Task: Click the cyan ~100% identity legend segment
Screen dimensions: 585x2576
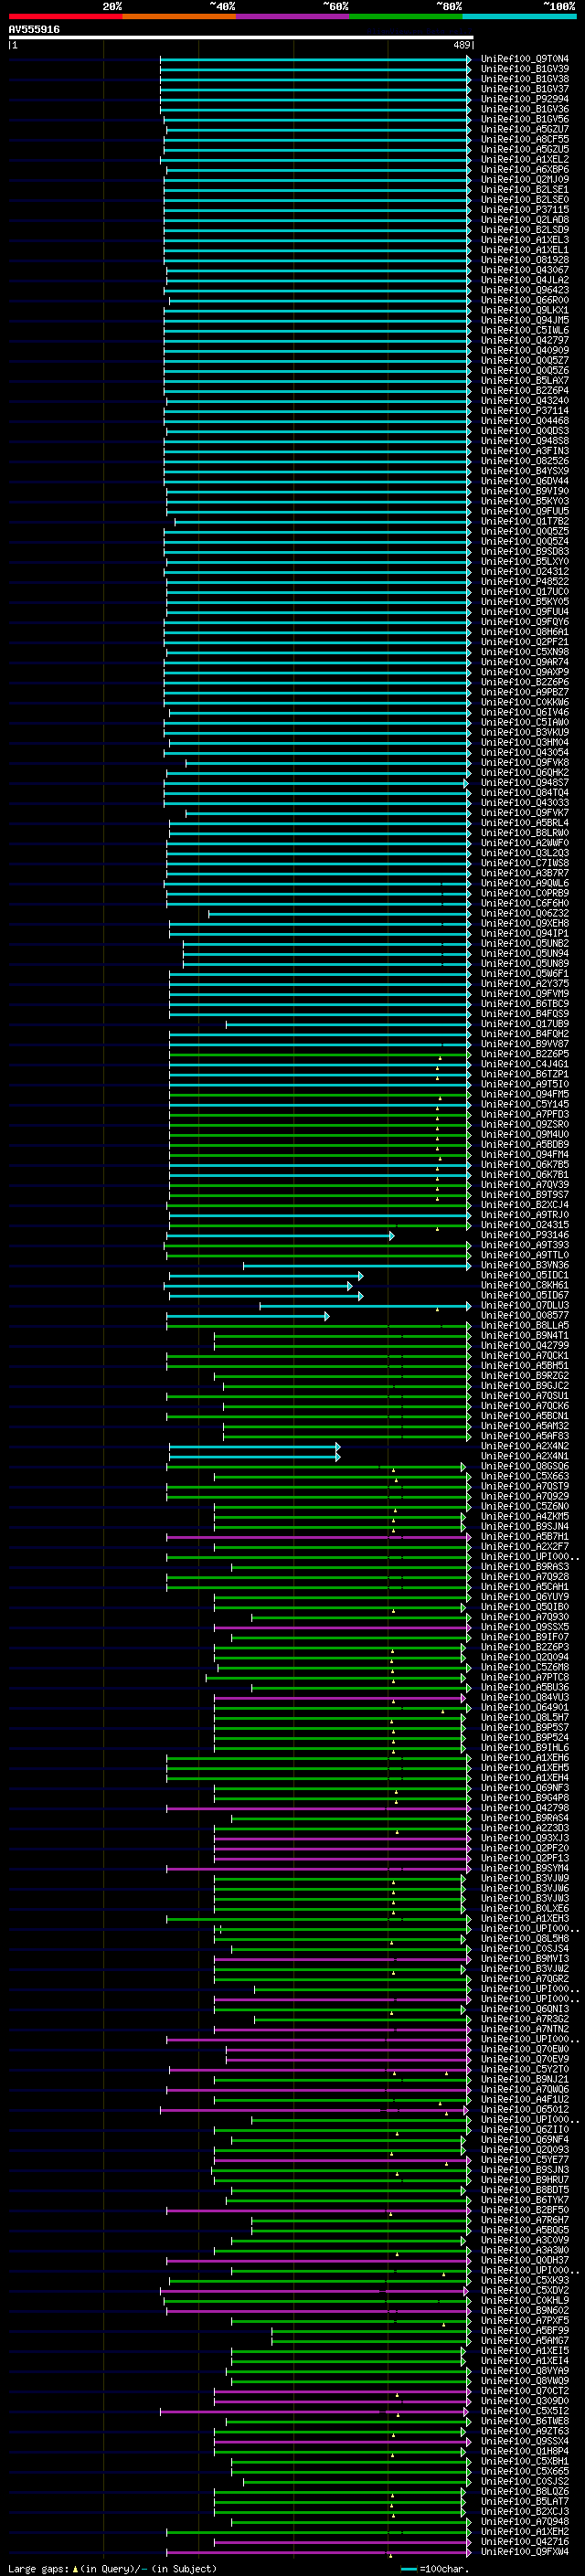Action: (519, 16)
